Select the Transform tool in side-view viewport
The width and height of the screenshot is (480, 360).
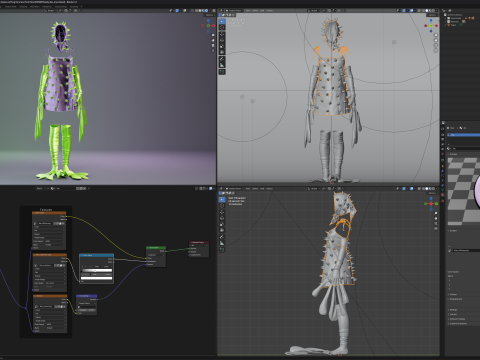tap(222, 230)
